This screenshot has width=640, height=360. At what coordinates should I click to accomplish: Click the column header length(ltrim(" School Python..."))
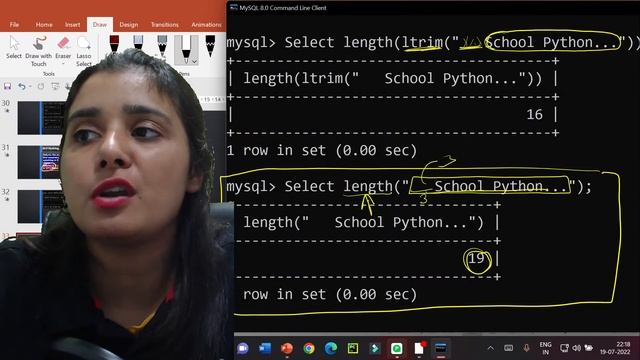click(393, 78)
